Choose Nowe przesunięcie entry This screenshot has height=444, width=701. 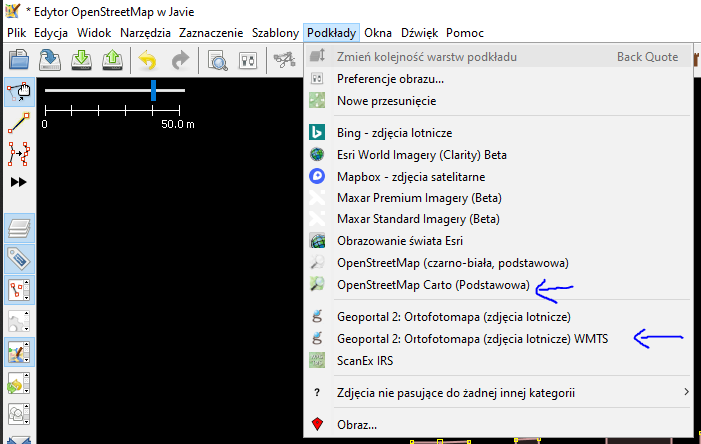click(x=498, y=101)
